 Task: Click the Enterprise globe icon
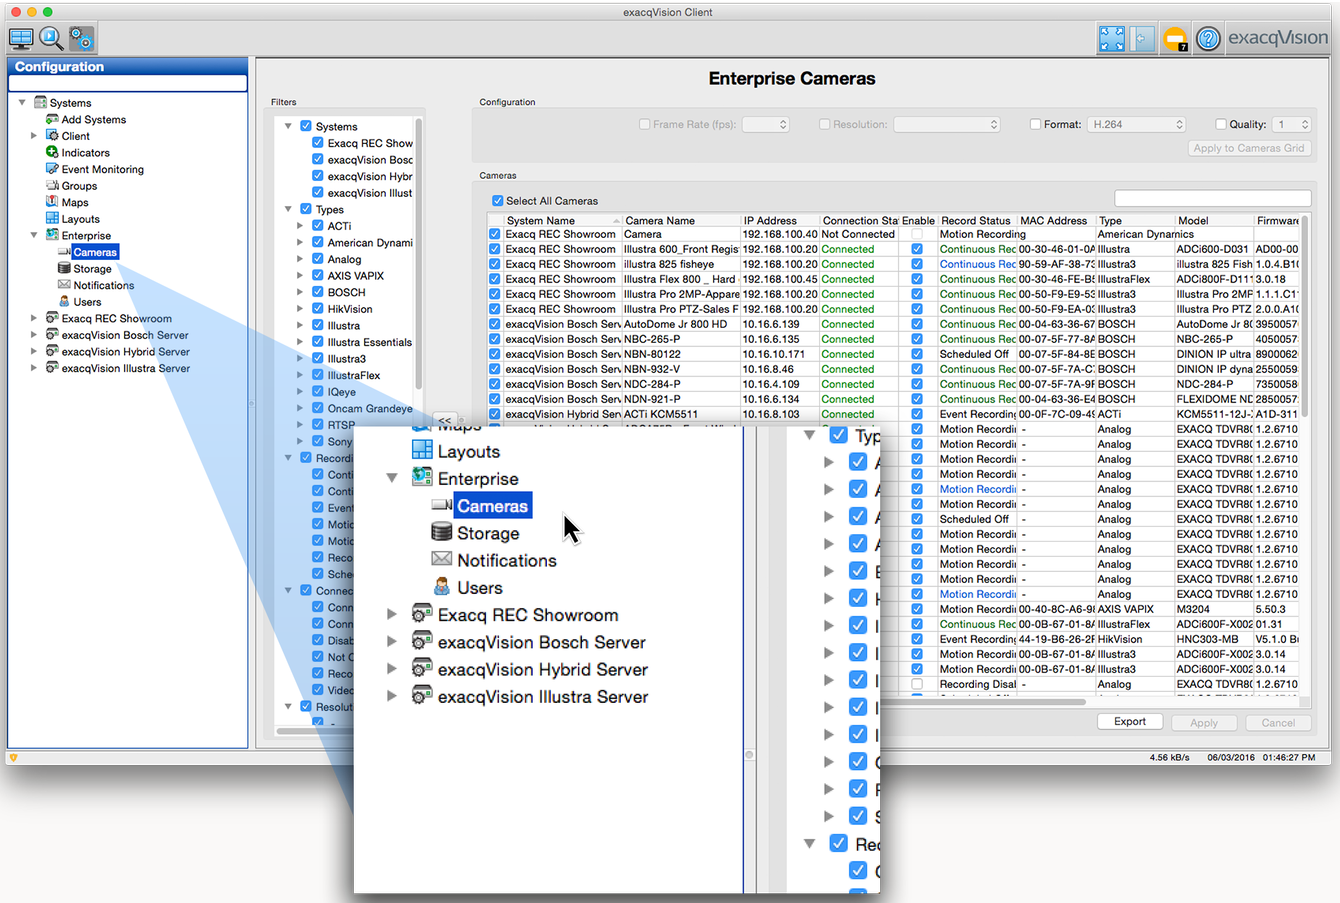pyautogui.click(x=52, y=235)
